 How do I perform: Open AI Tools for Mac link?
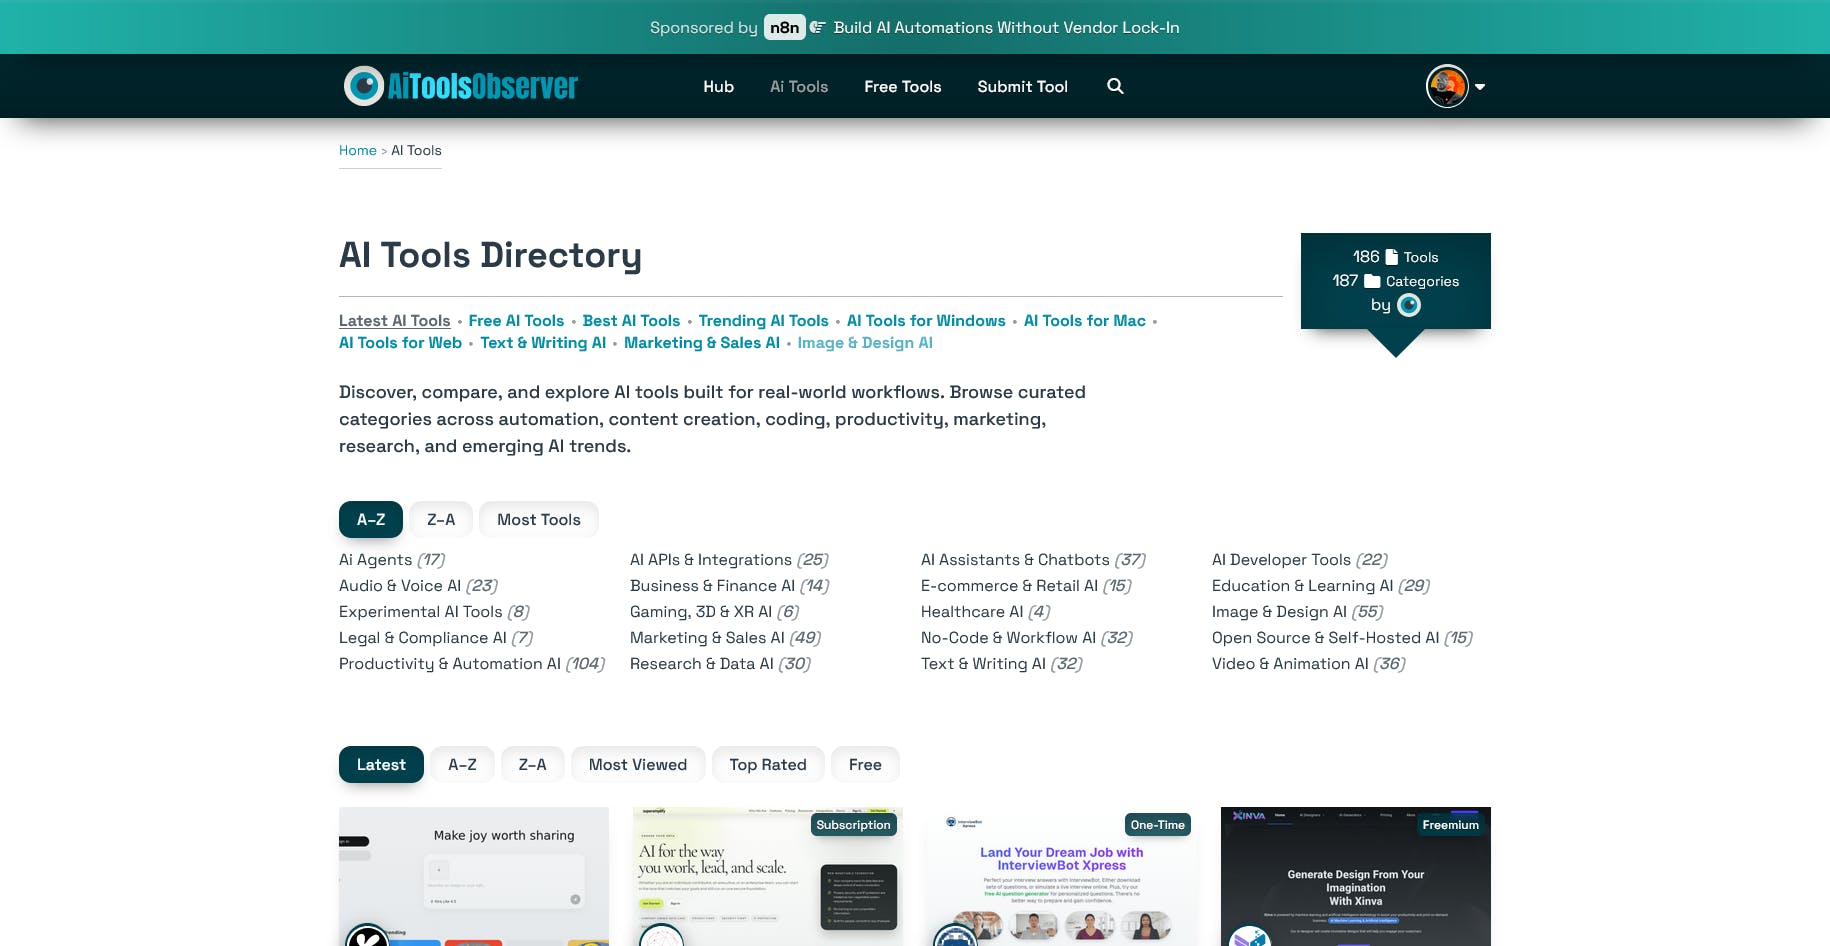coord(1085,321)
